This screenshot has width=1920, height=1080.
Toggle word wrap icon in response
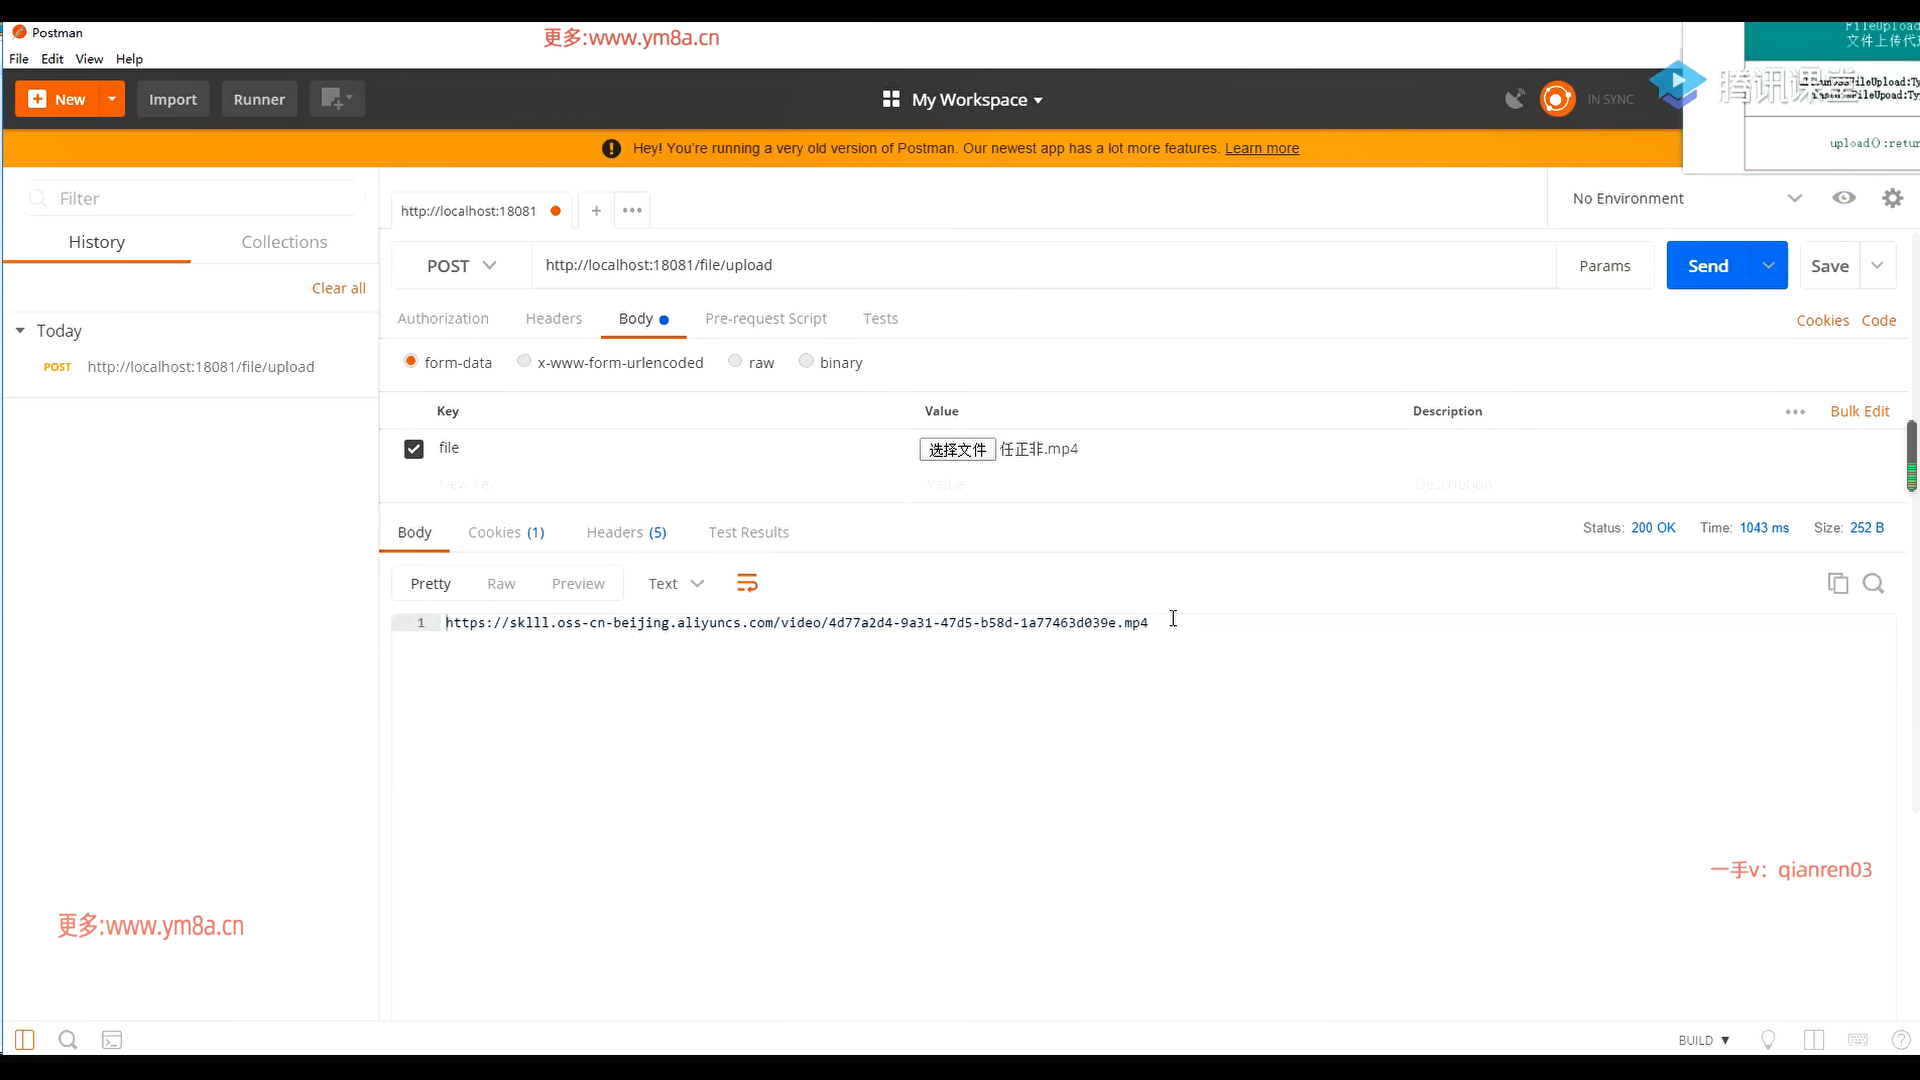[x=747, y=583]
